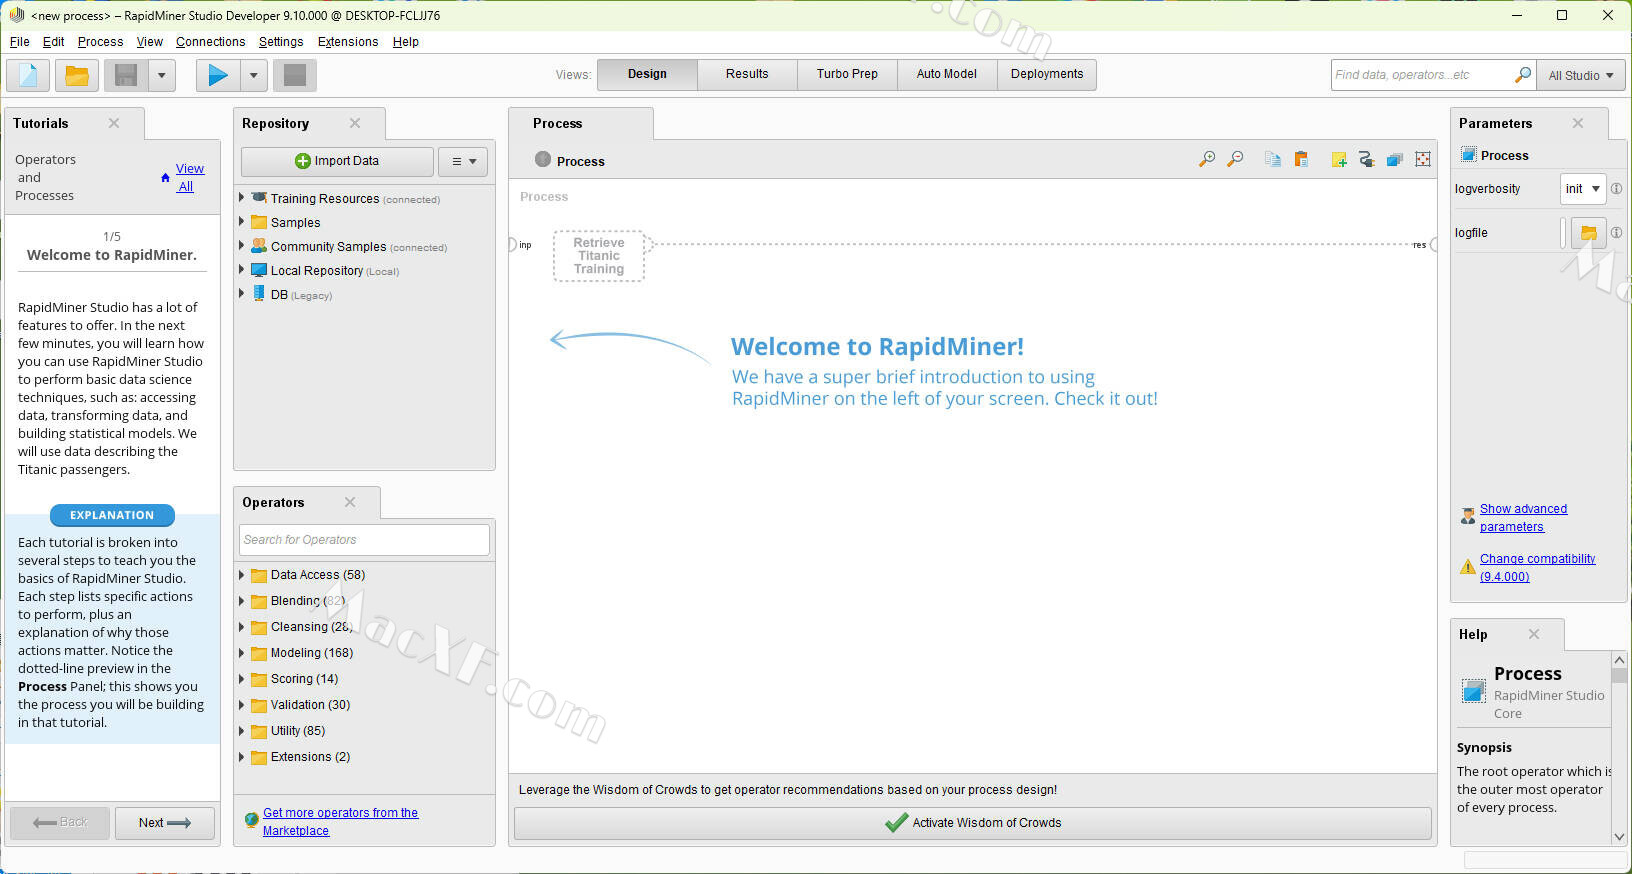
Task: Click the copy icon in the process toolbar
Action: point(1272,159)
